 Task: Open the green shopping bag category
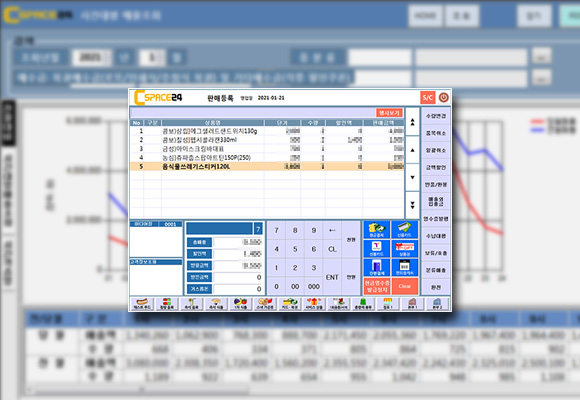point(363,304)
